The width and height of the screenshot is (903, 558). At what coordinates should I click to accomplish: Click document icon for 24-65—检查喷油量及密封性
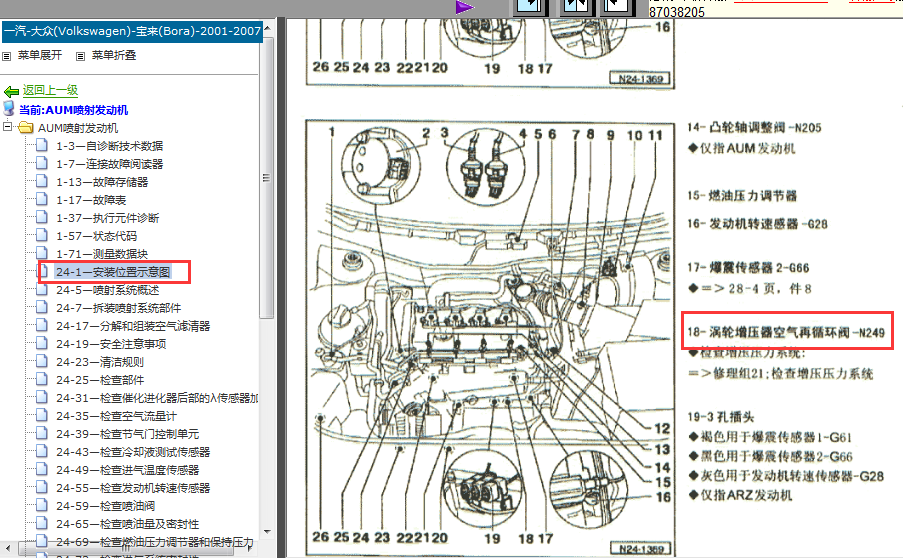click(x=41, y=523)
